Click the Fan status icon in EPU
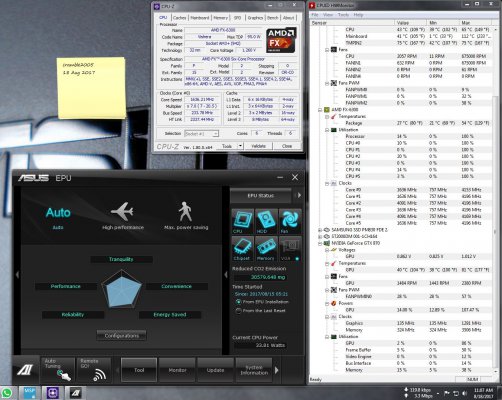Screen dimensions: 502x400 pos(289,221)
